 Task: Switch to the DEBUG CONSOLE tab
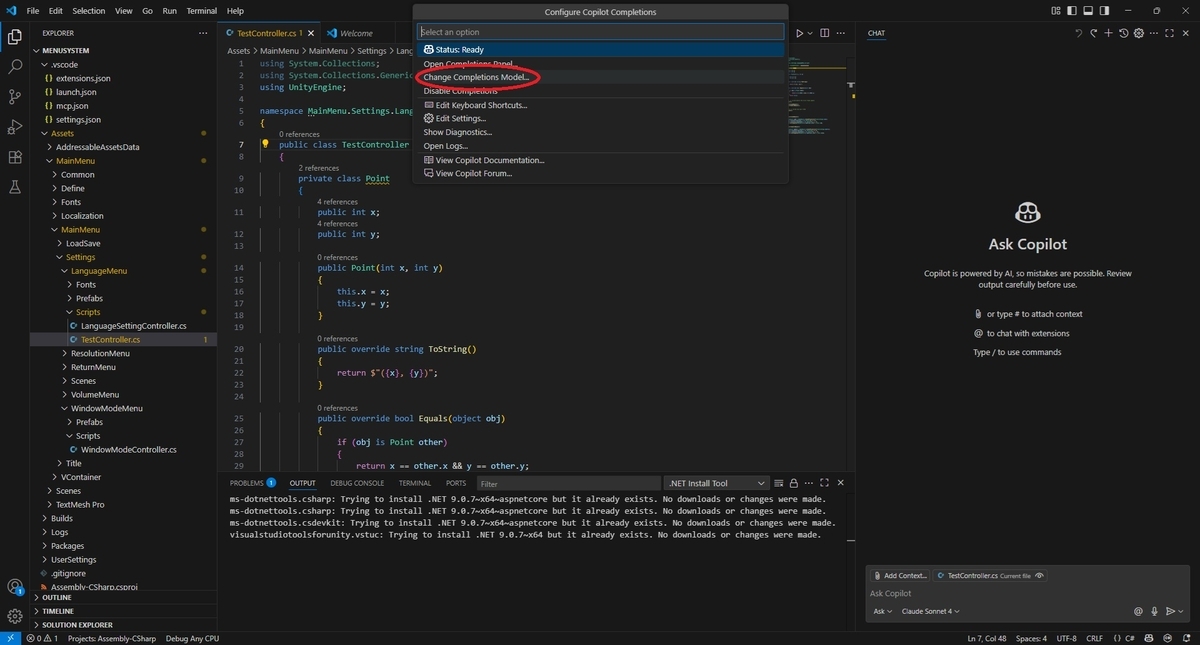357,483
